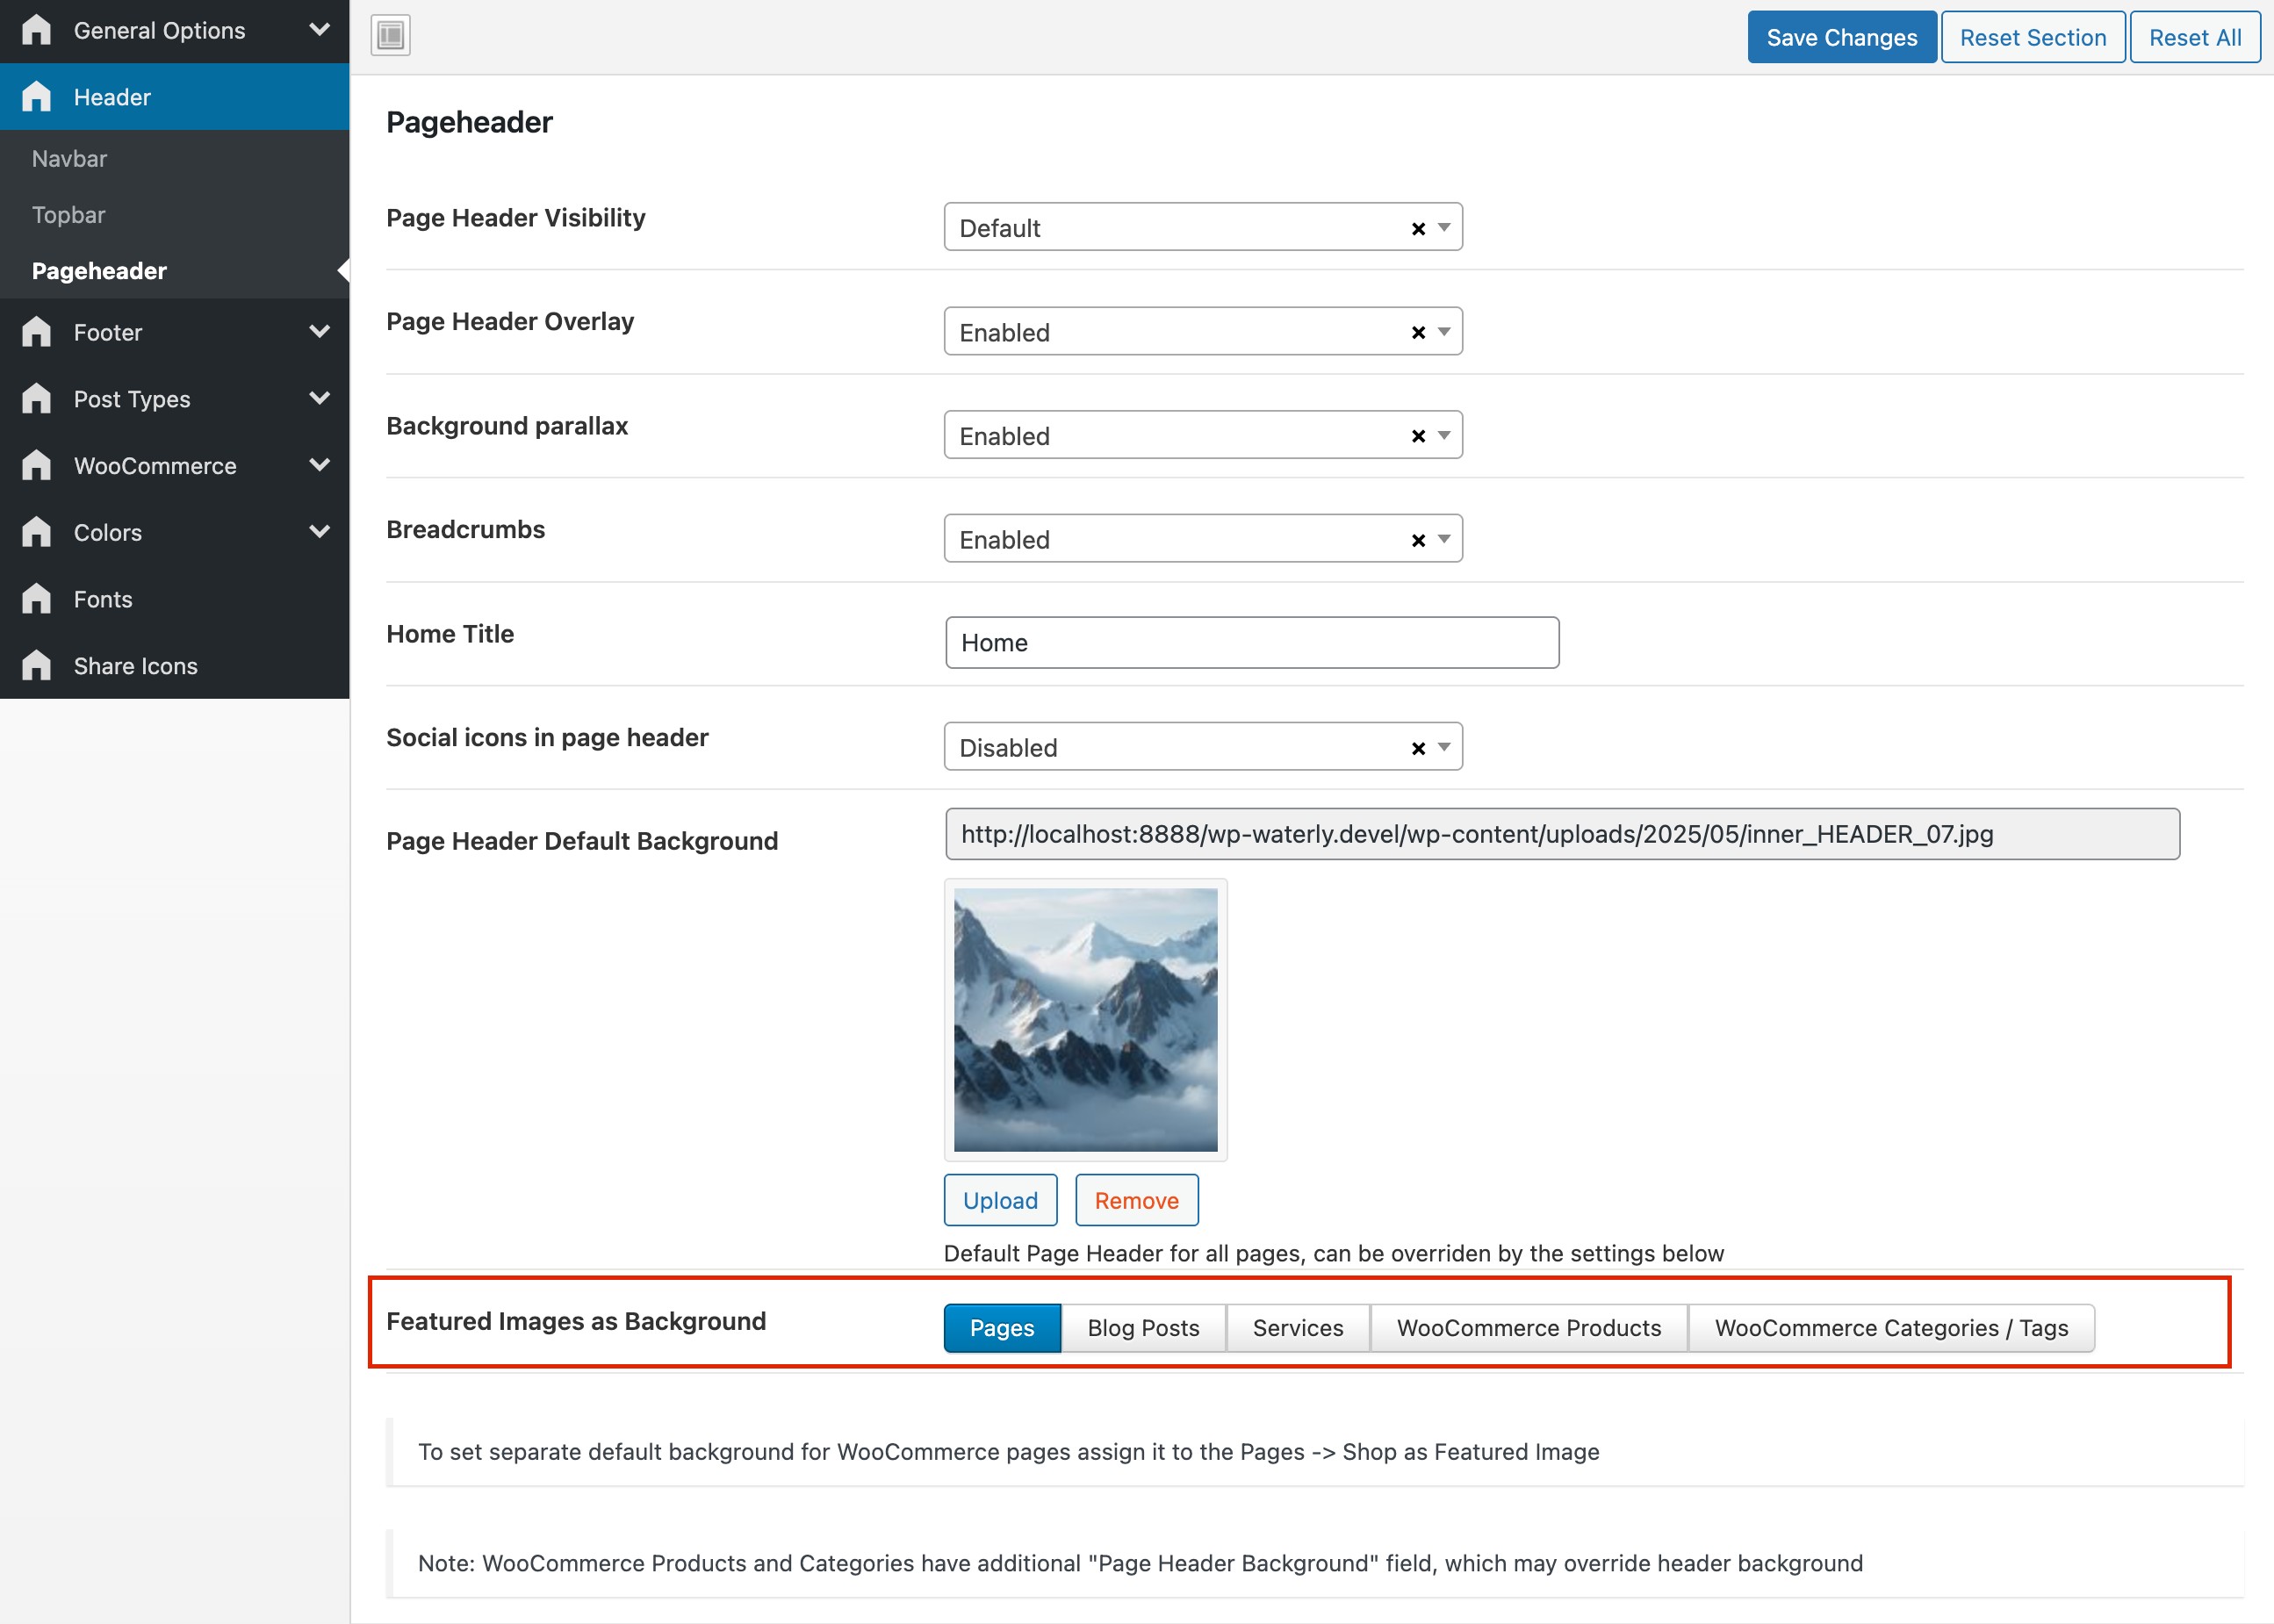Image resolution: width=2274 pixels, height=1624 pixels.
Task: Click the Header section home icon
Action: point(36,96)
